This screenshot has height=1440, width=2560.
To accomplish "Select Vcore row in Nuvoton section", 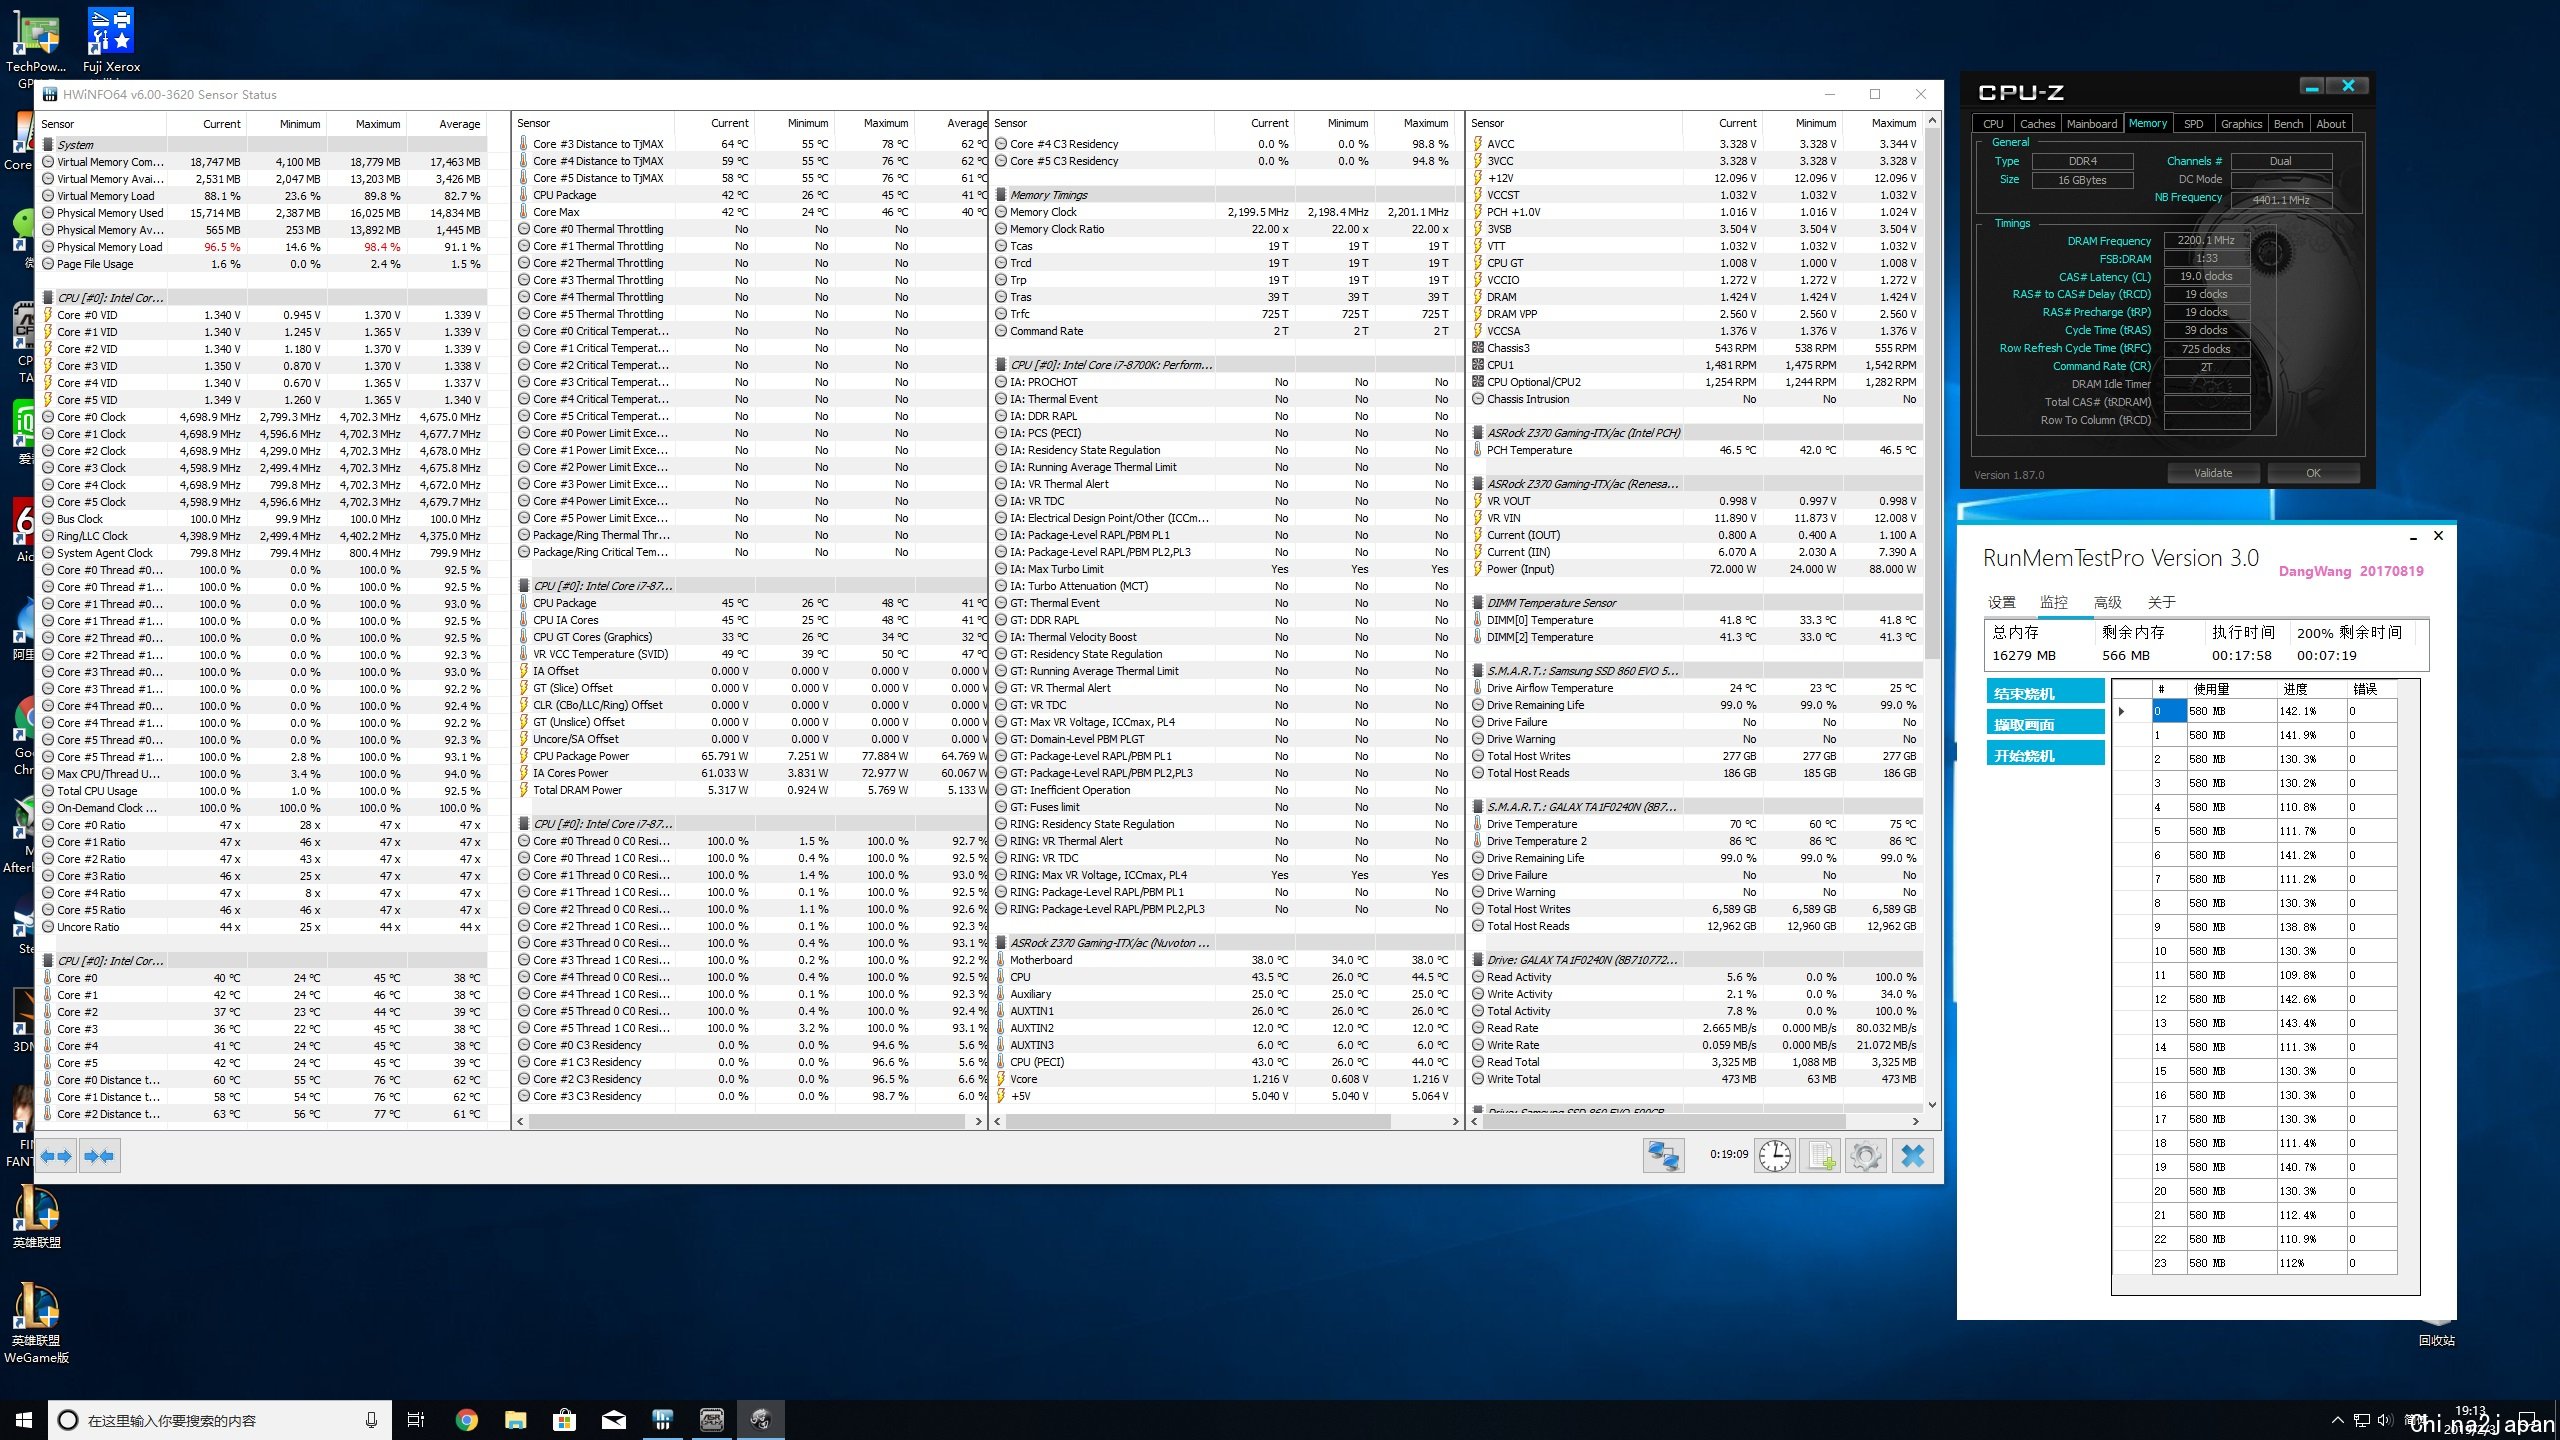I will (1227, 1079).
